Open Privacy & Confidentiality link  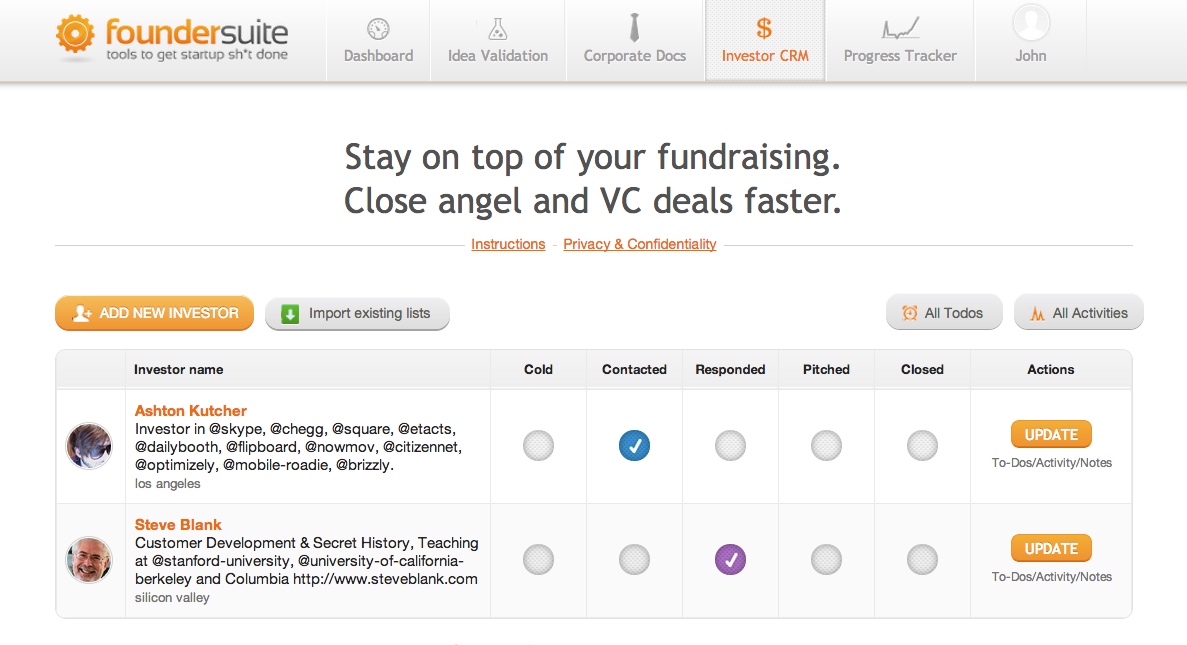point(640,244)
